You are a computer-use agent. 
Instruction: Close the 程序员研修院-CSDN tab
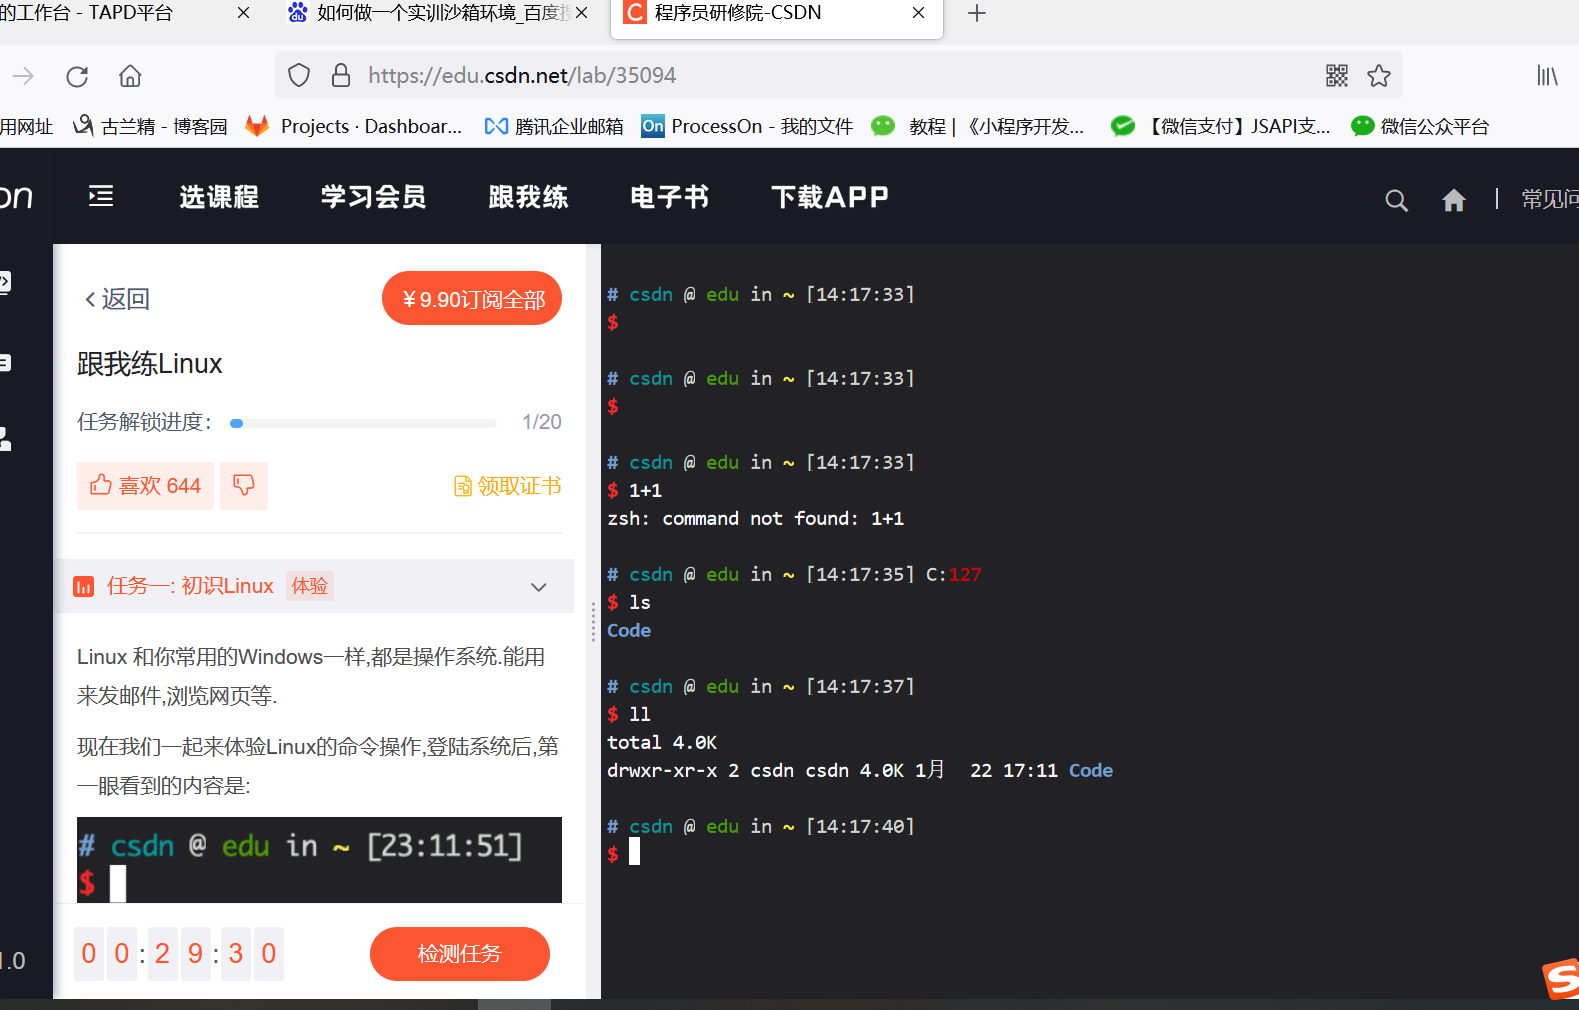point(919,13)
